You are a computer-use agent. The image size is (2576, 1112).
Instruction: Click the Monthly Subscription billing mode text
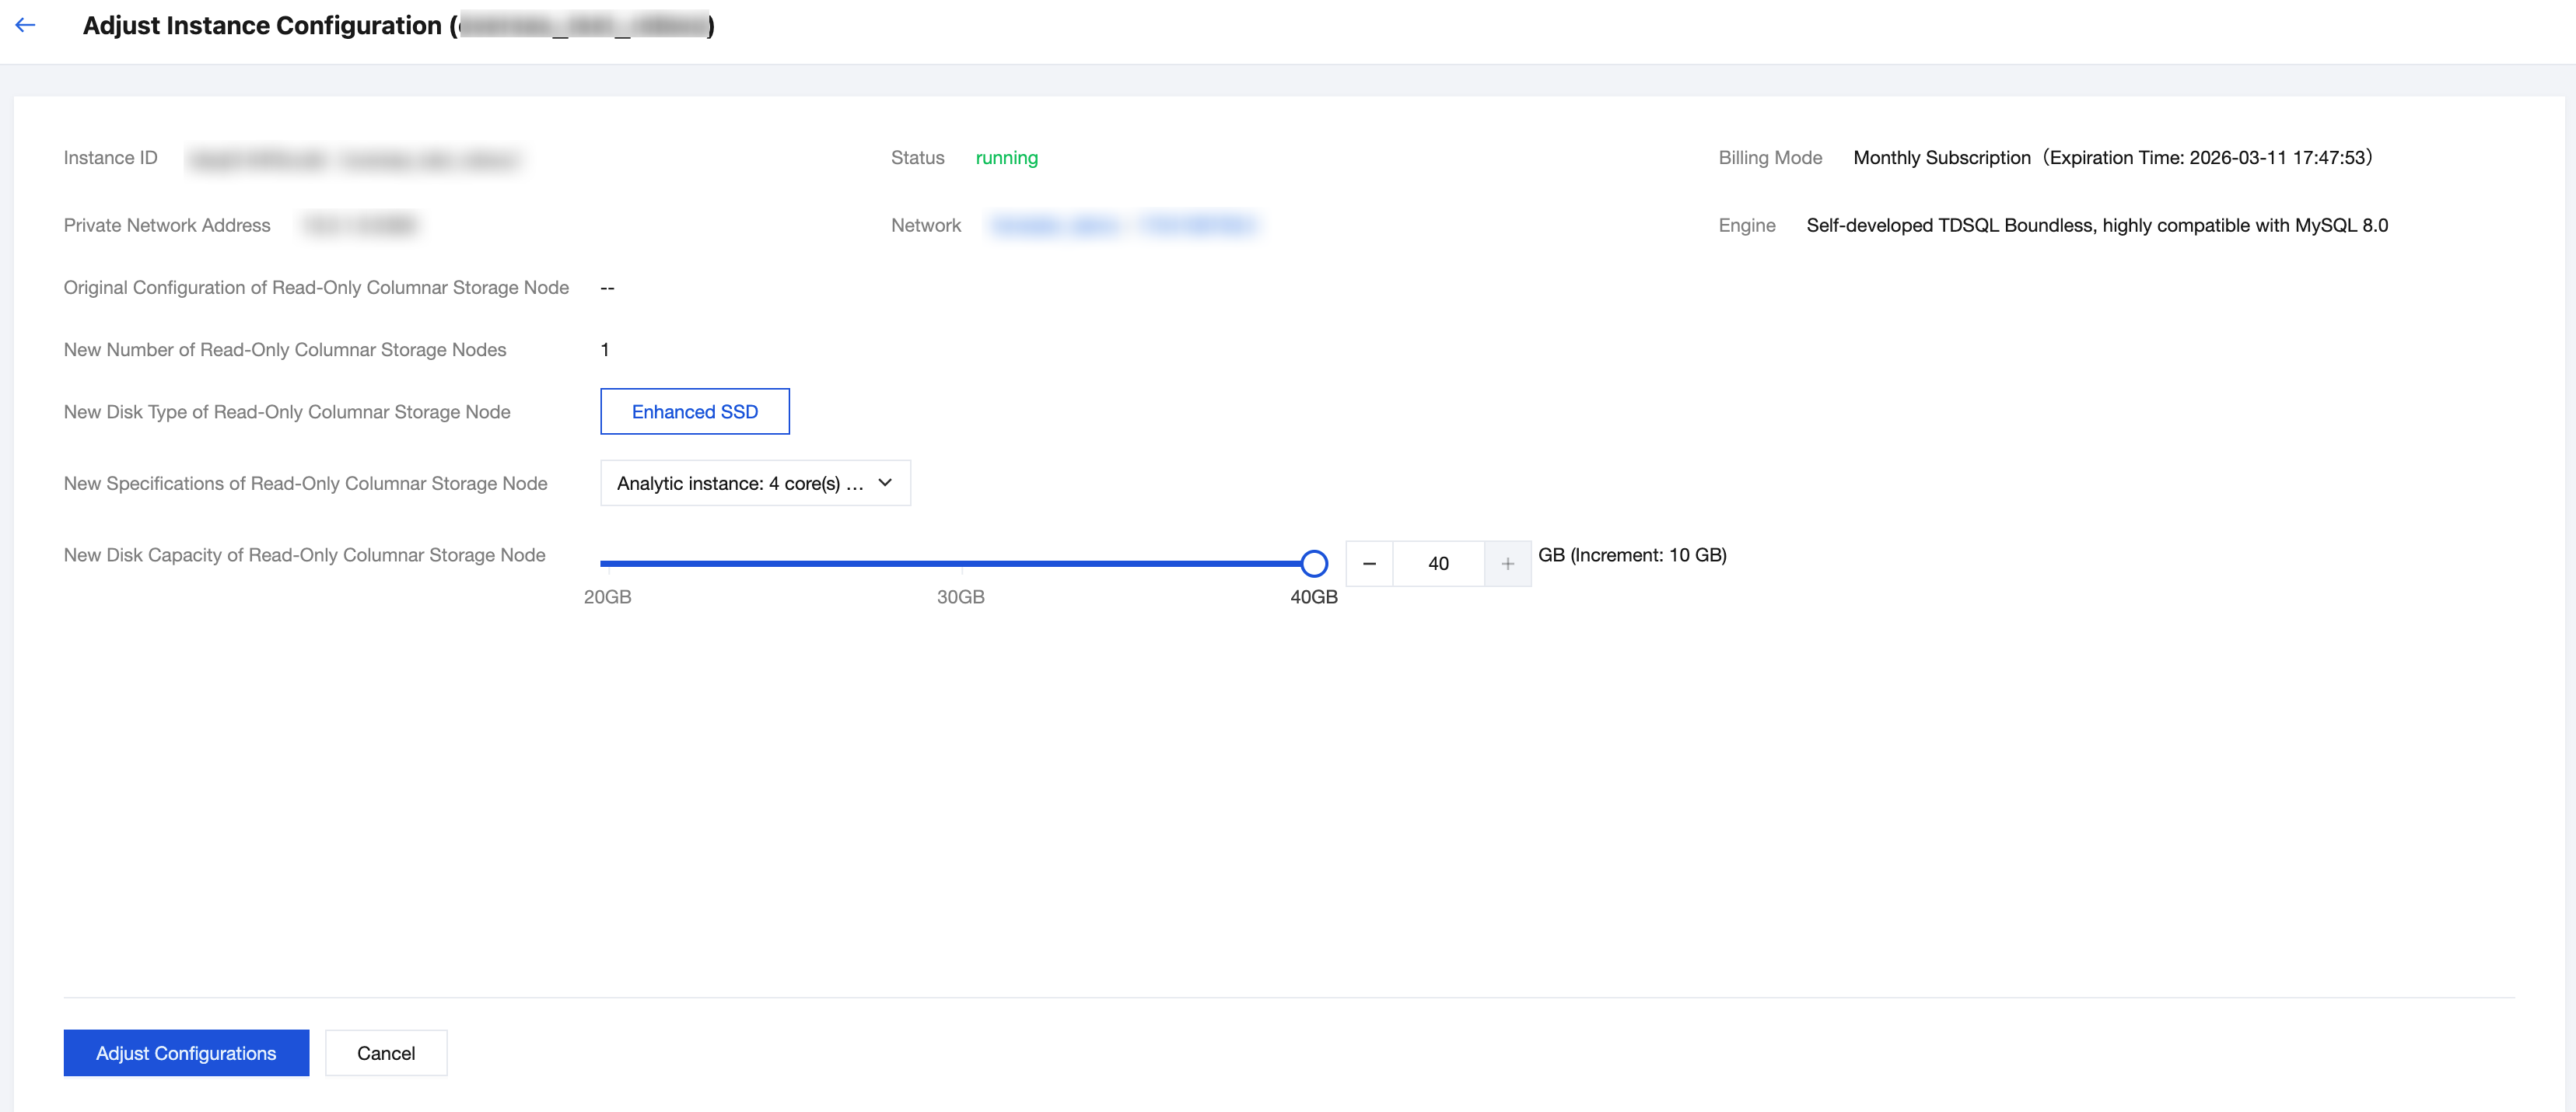click(1941, 158)
